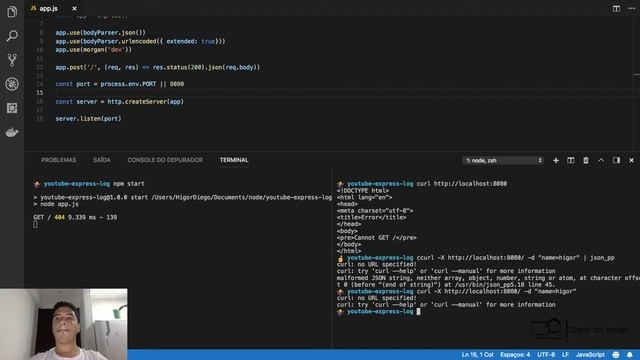640x360 pixels.
Task: Create new terminal with plus icon
Action: pos(556,160)
